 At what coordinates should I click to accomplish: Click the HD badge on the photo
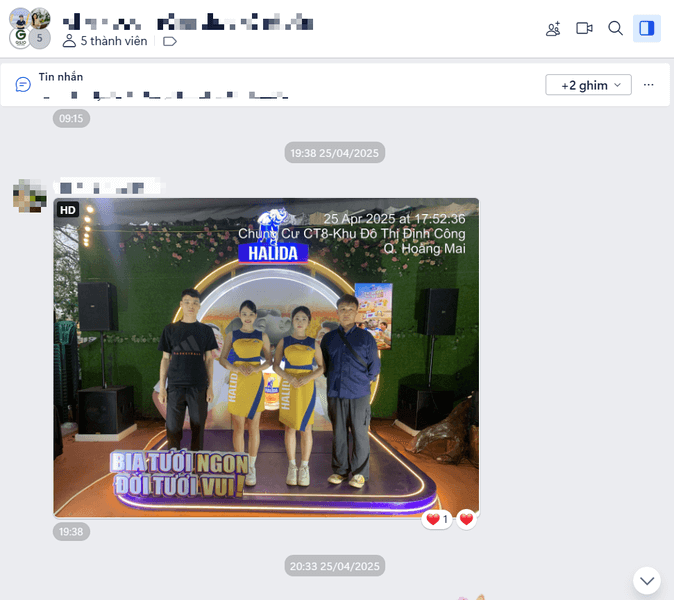tap(67, 210)
